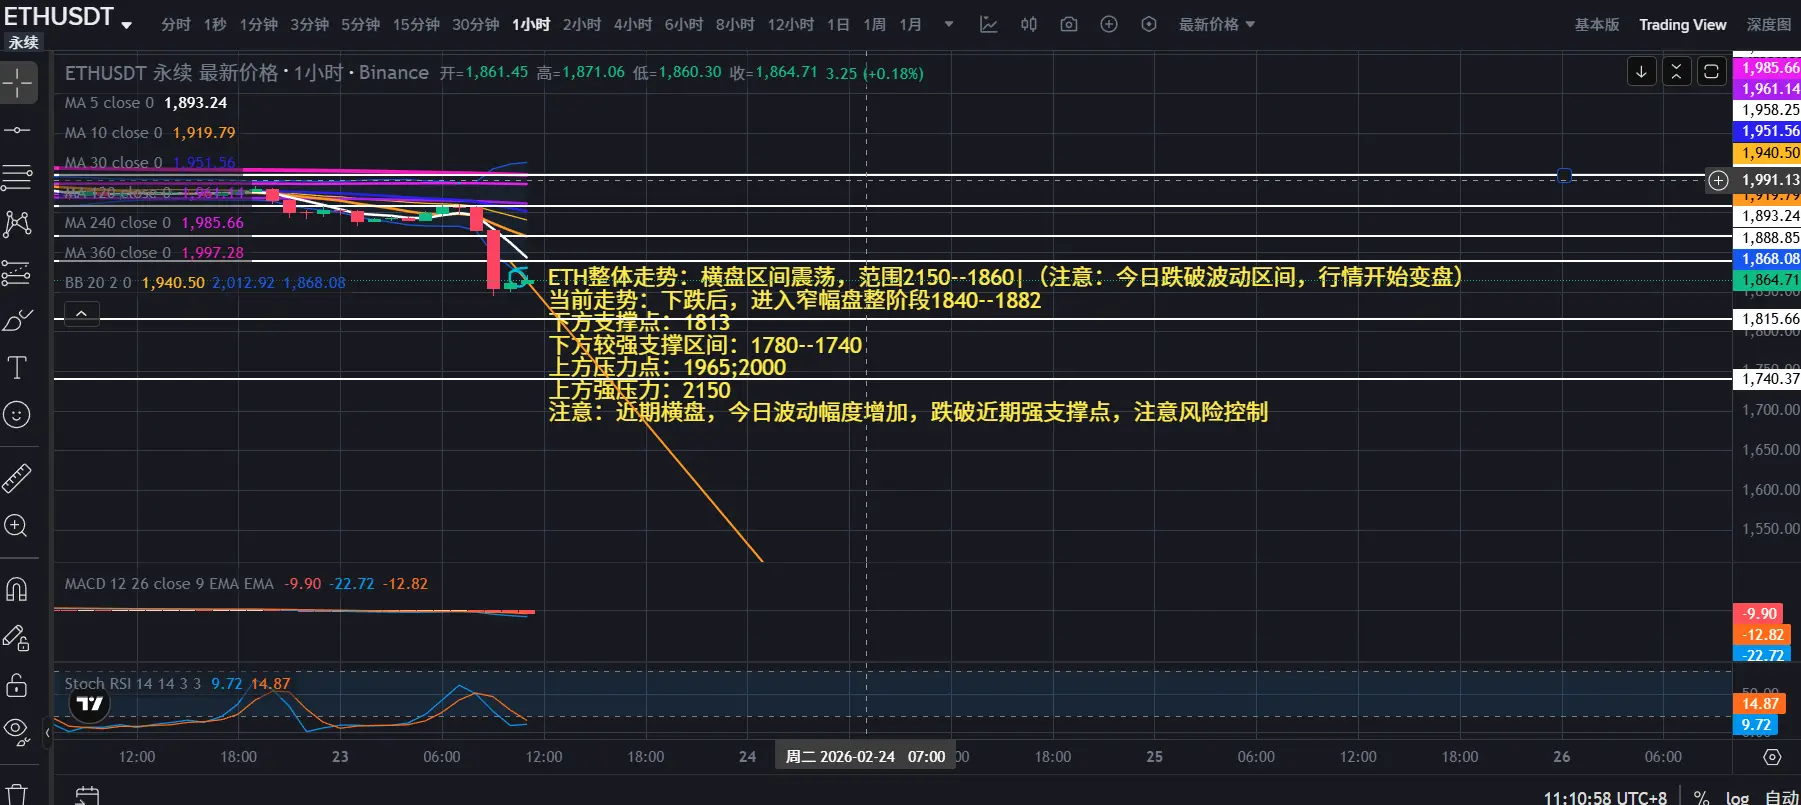Select the Trading View chart tab
This screenshot has height=805, width=1801.
click(x=1683, y=24)
